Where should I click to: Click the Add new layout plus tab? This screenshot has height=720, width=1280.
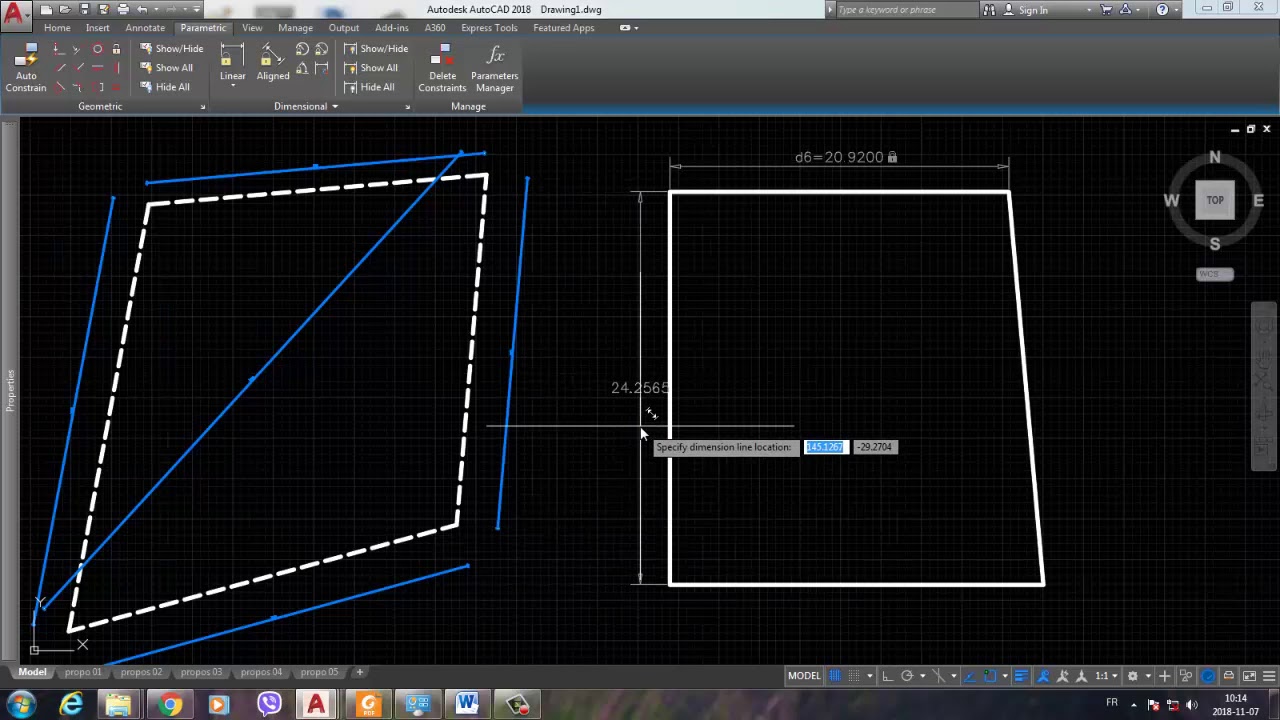tap(360, 672)
